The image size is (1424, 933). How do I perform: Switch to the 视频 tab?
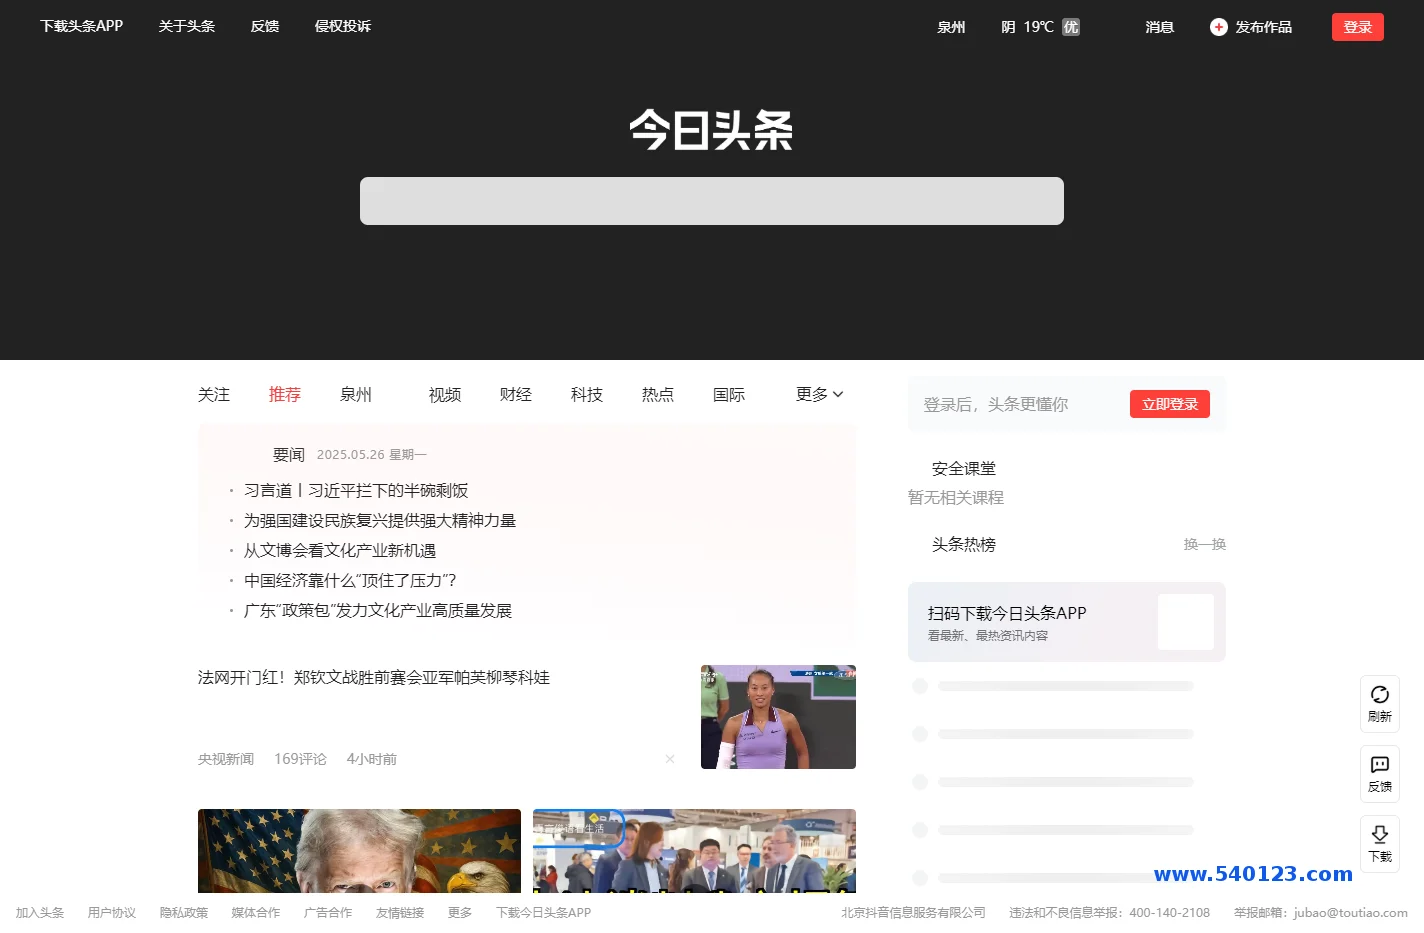(x=445, y=395)
